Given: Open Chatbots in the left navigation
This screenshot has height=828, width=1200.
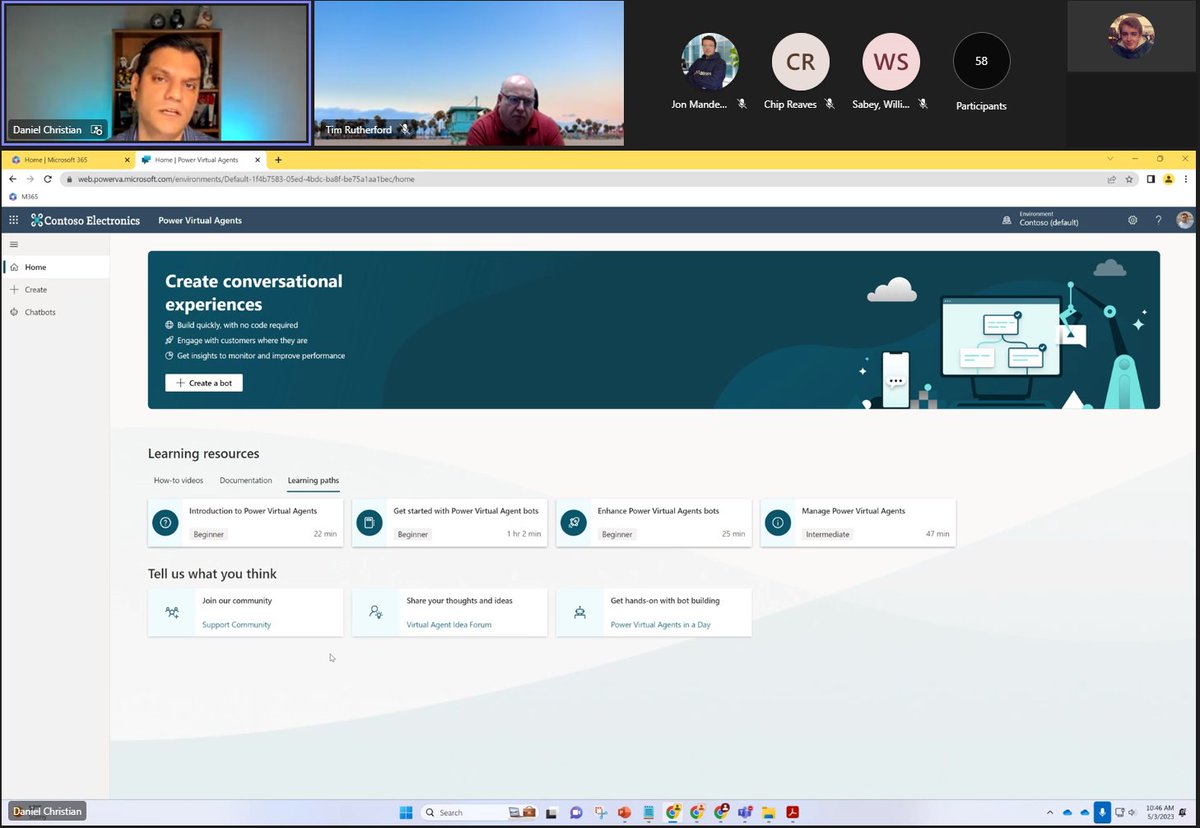Looking at the screenshot, I should coord(55,312).
